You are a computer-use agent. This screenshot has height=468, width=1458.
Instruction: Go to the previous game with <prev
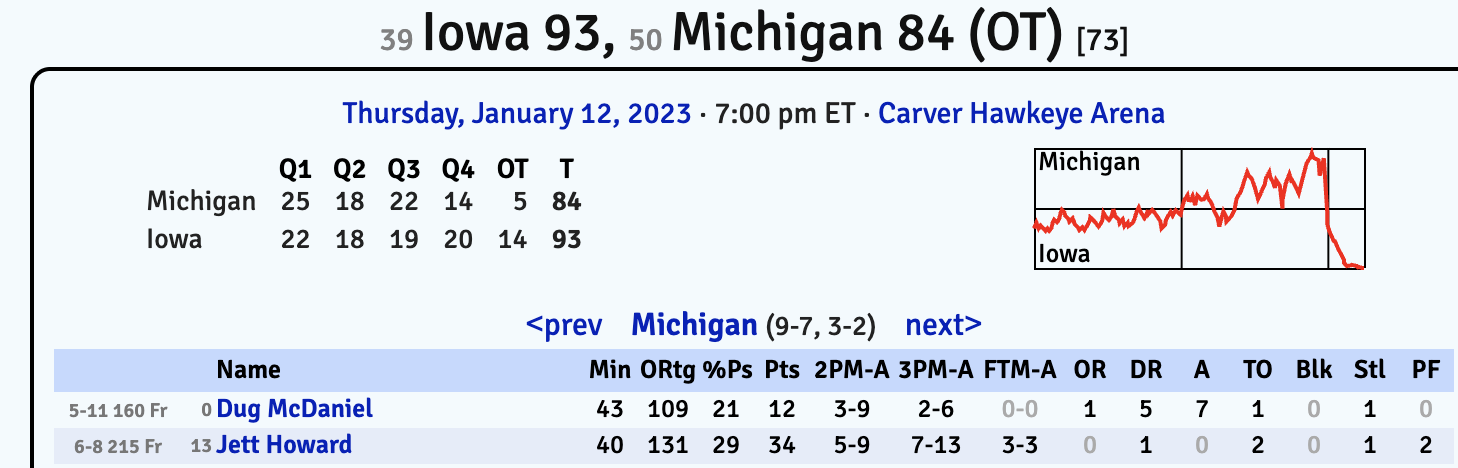click(564, 325)
